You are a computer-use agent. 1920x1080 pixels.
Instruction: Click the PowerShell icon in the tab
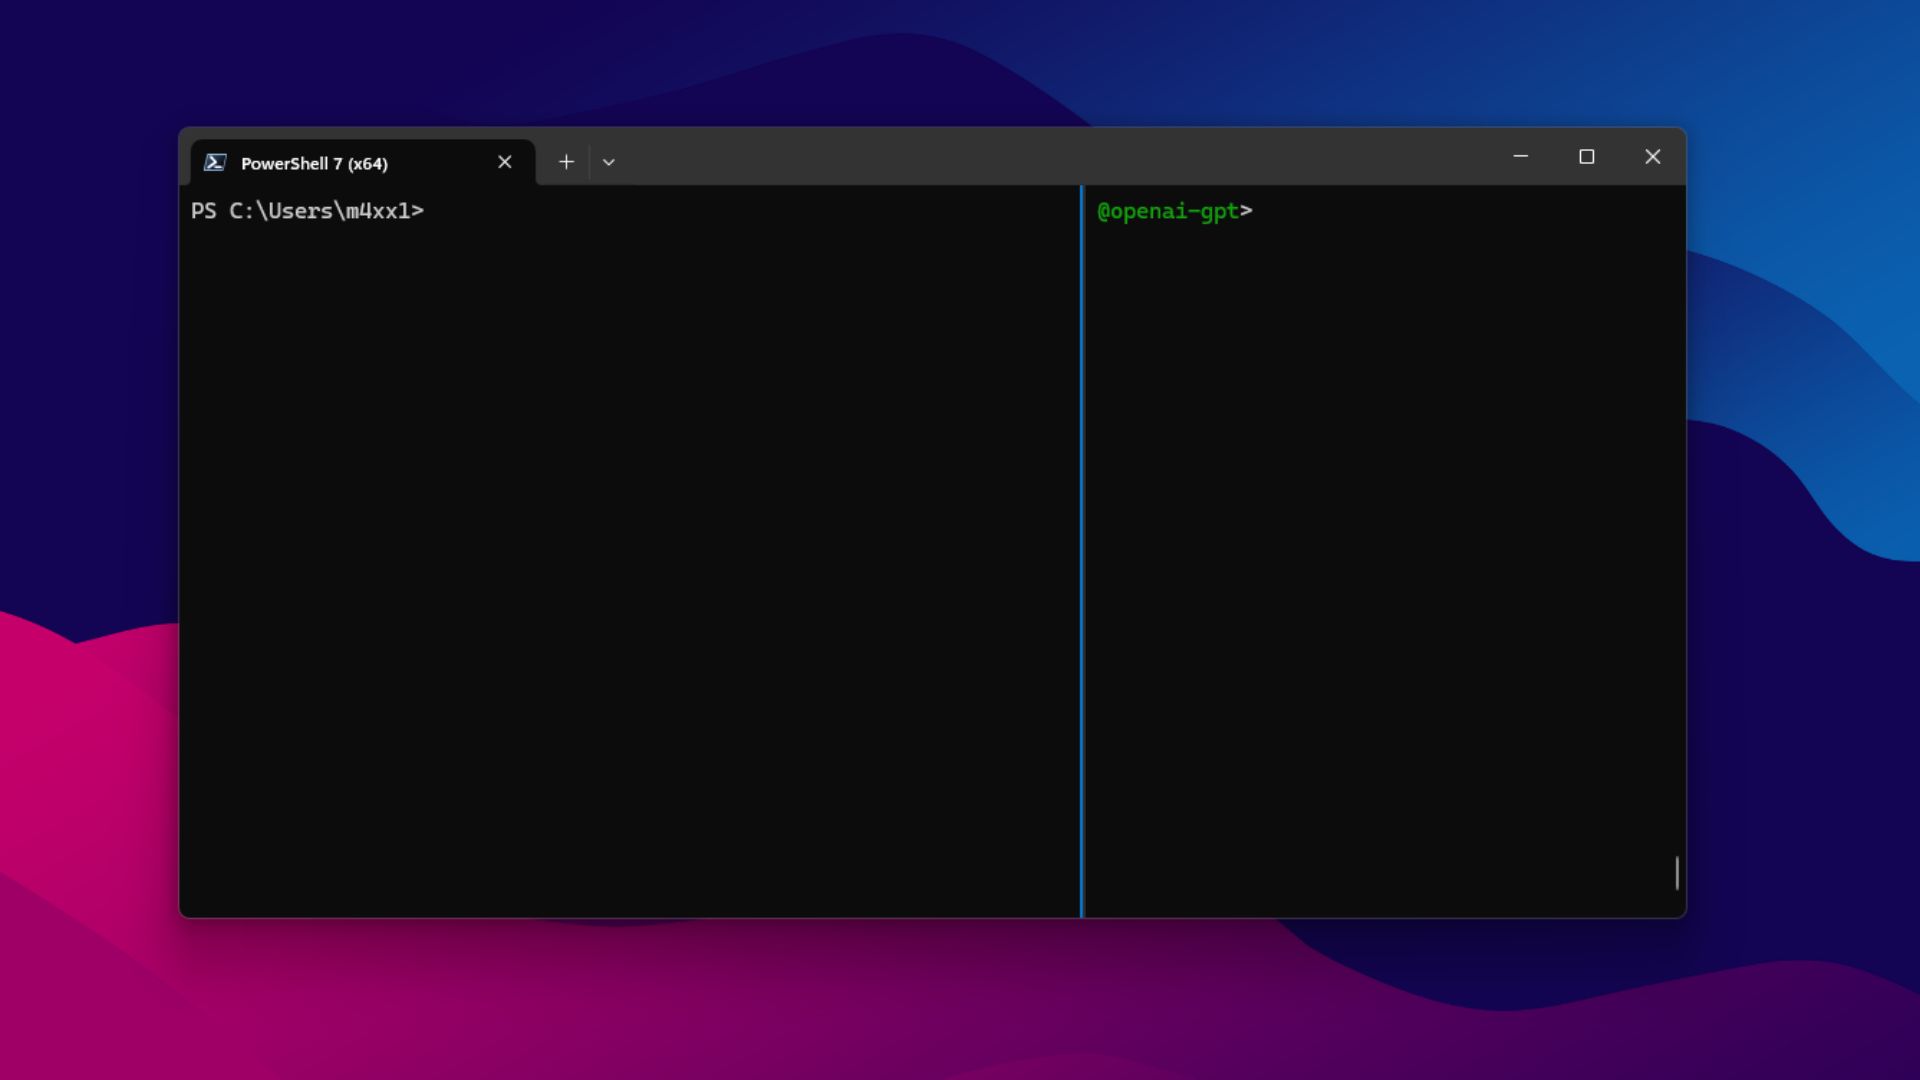215,163
